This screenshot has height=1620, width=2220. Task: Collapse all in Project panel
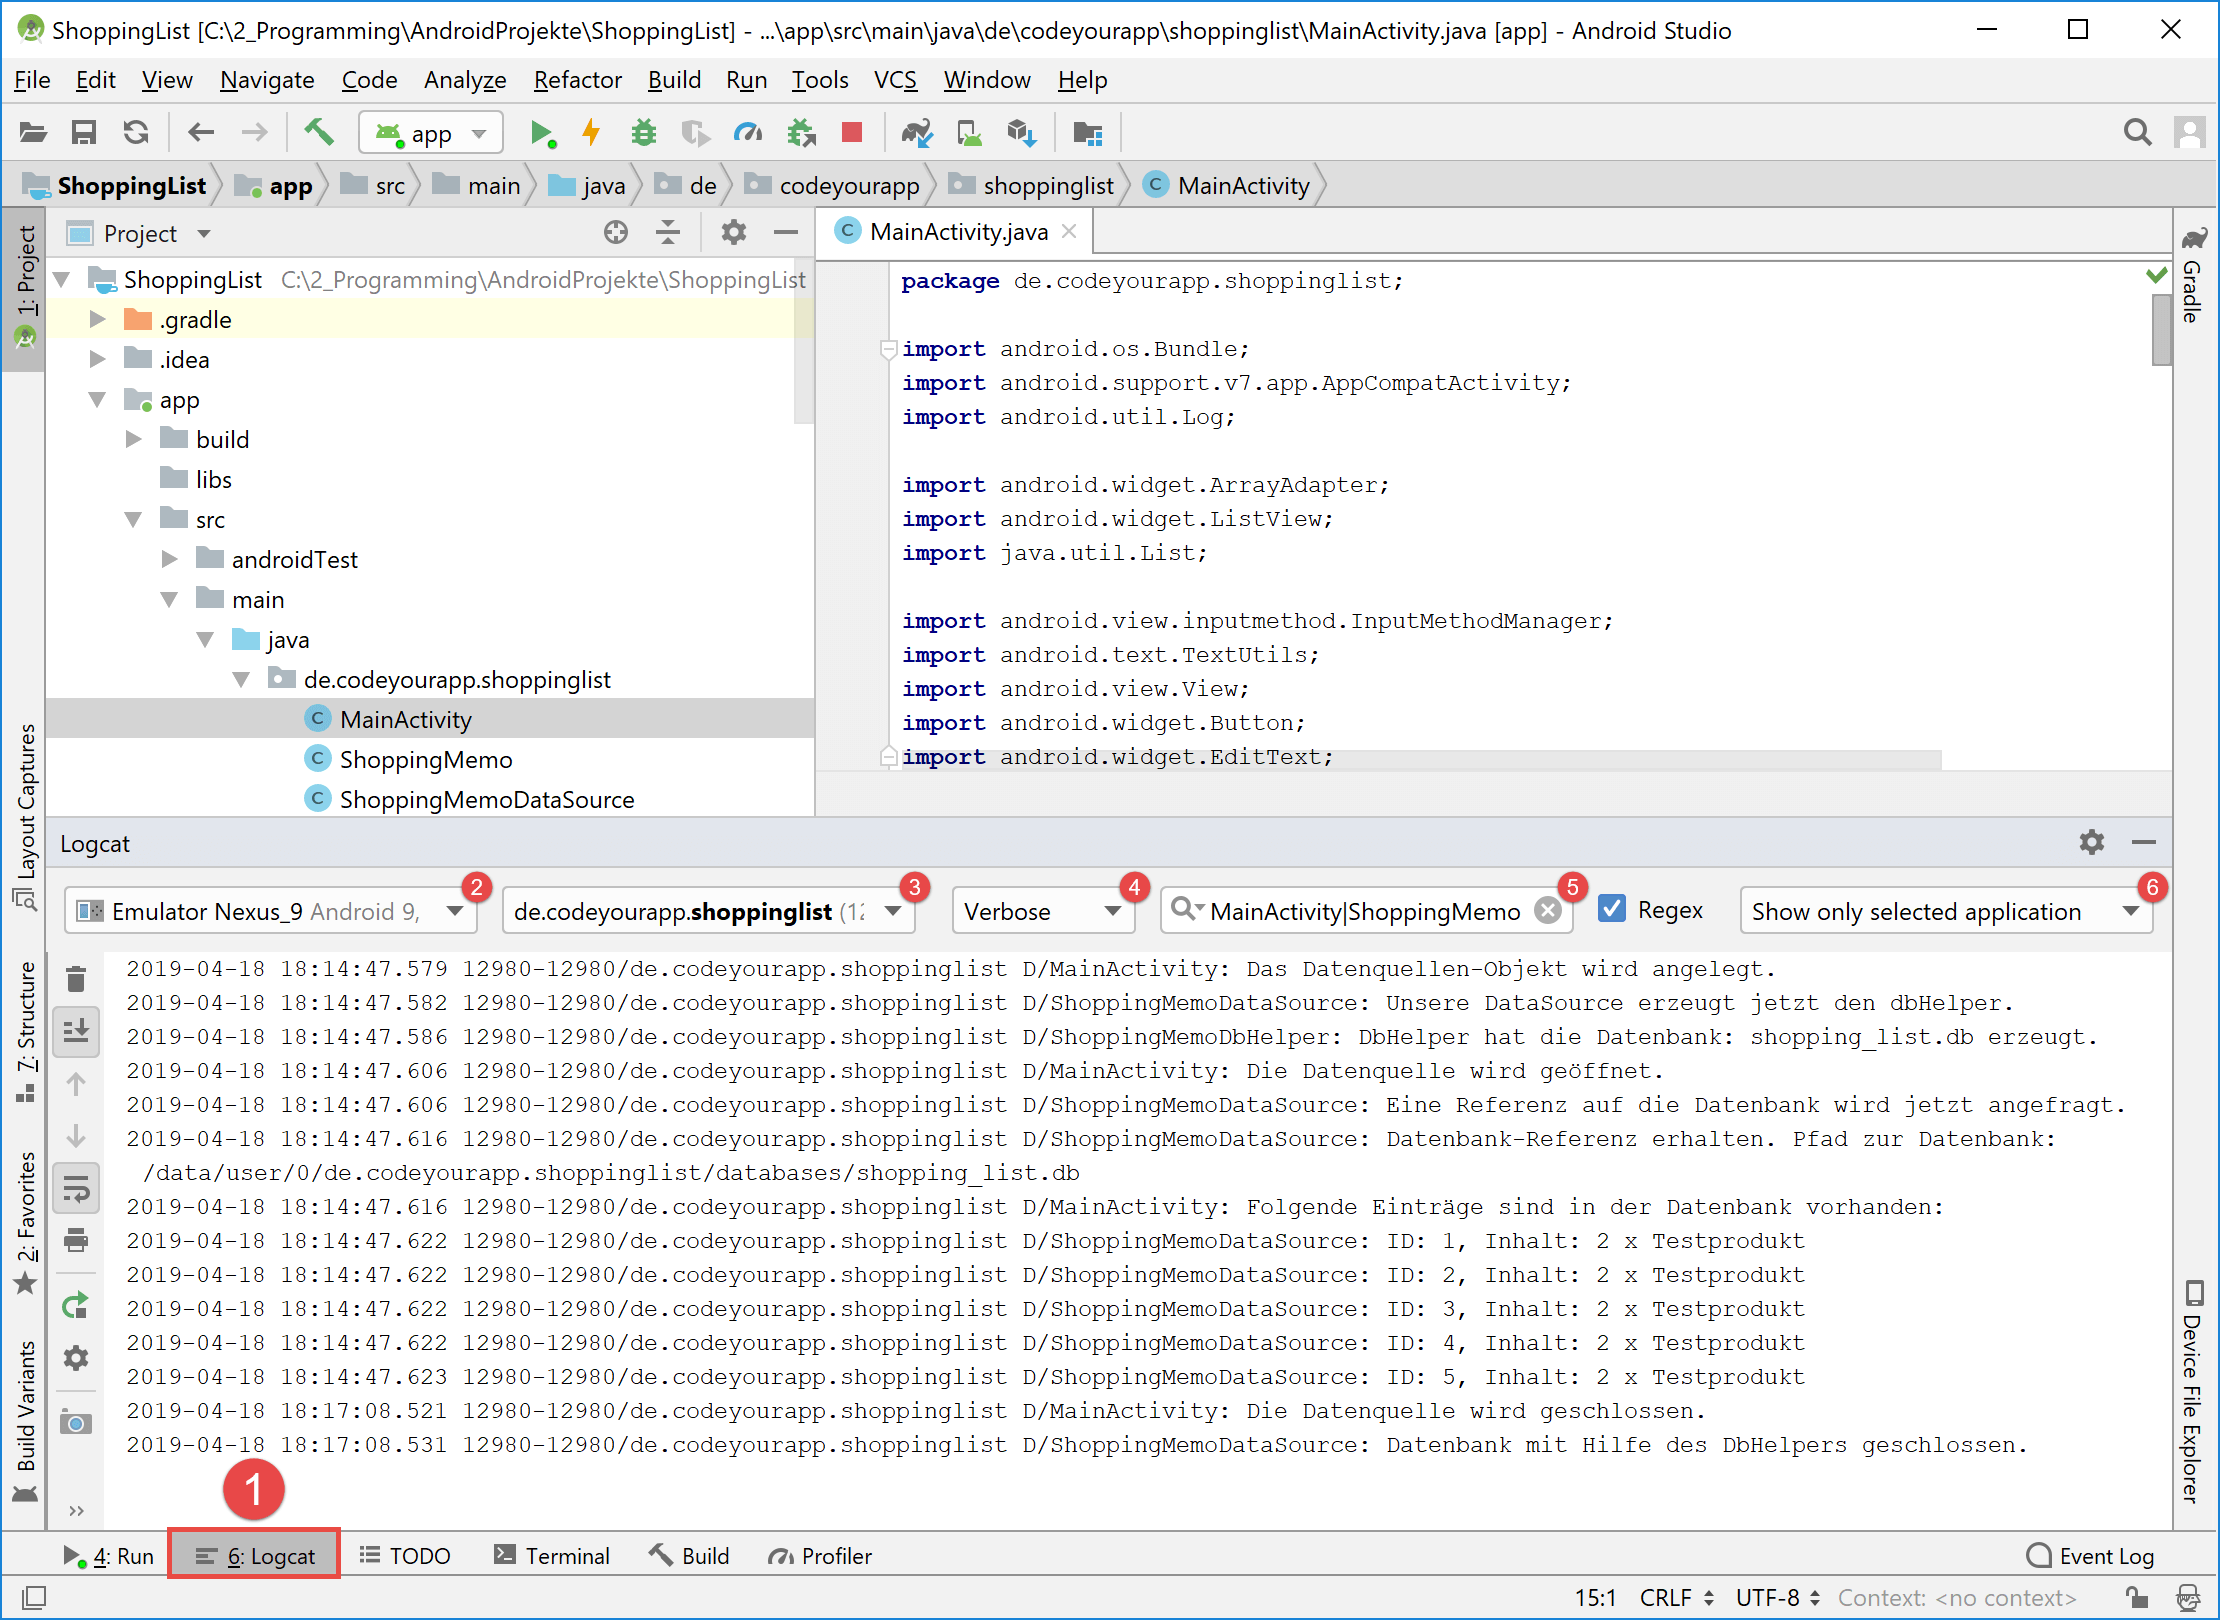click(x=668, y=233)
